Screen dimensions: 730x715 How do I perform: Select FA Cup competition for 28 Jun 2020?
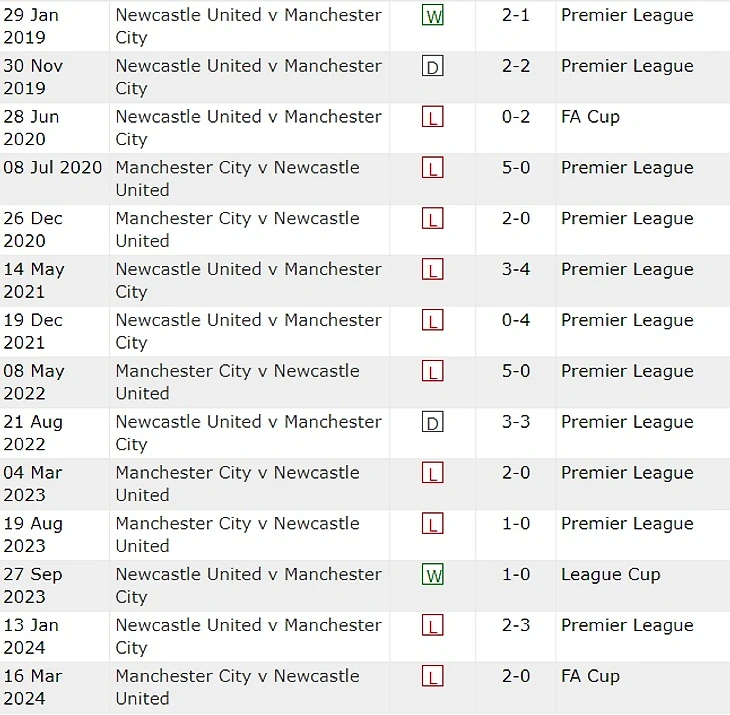point(590,117)
